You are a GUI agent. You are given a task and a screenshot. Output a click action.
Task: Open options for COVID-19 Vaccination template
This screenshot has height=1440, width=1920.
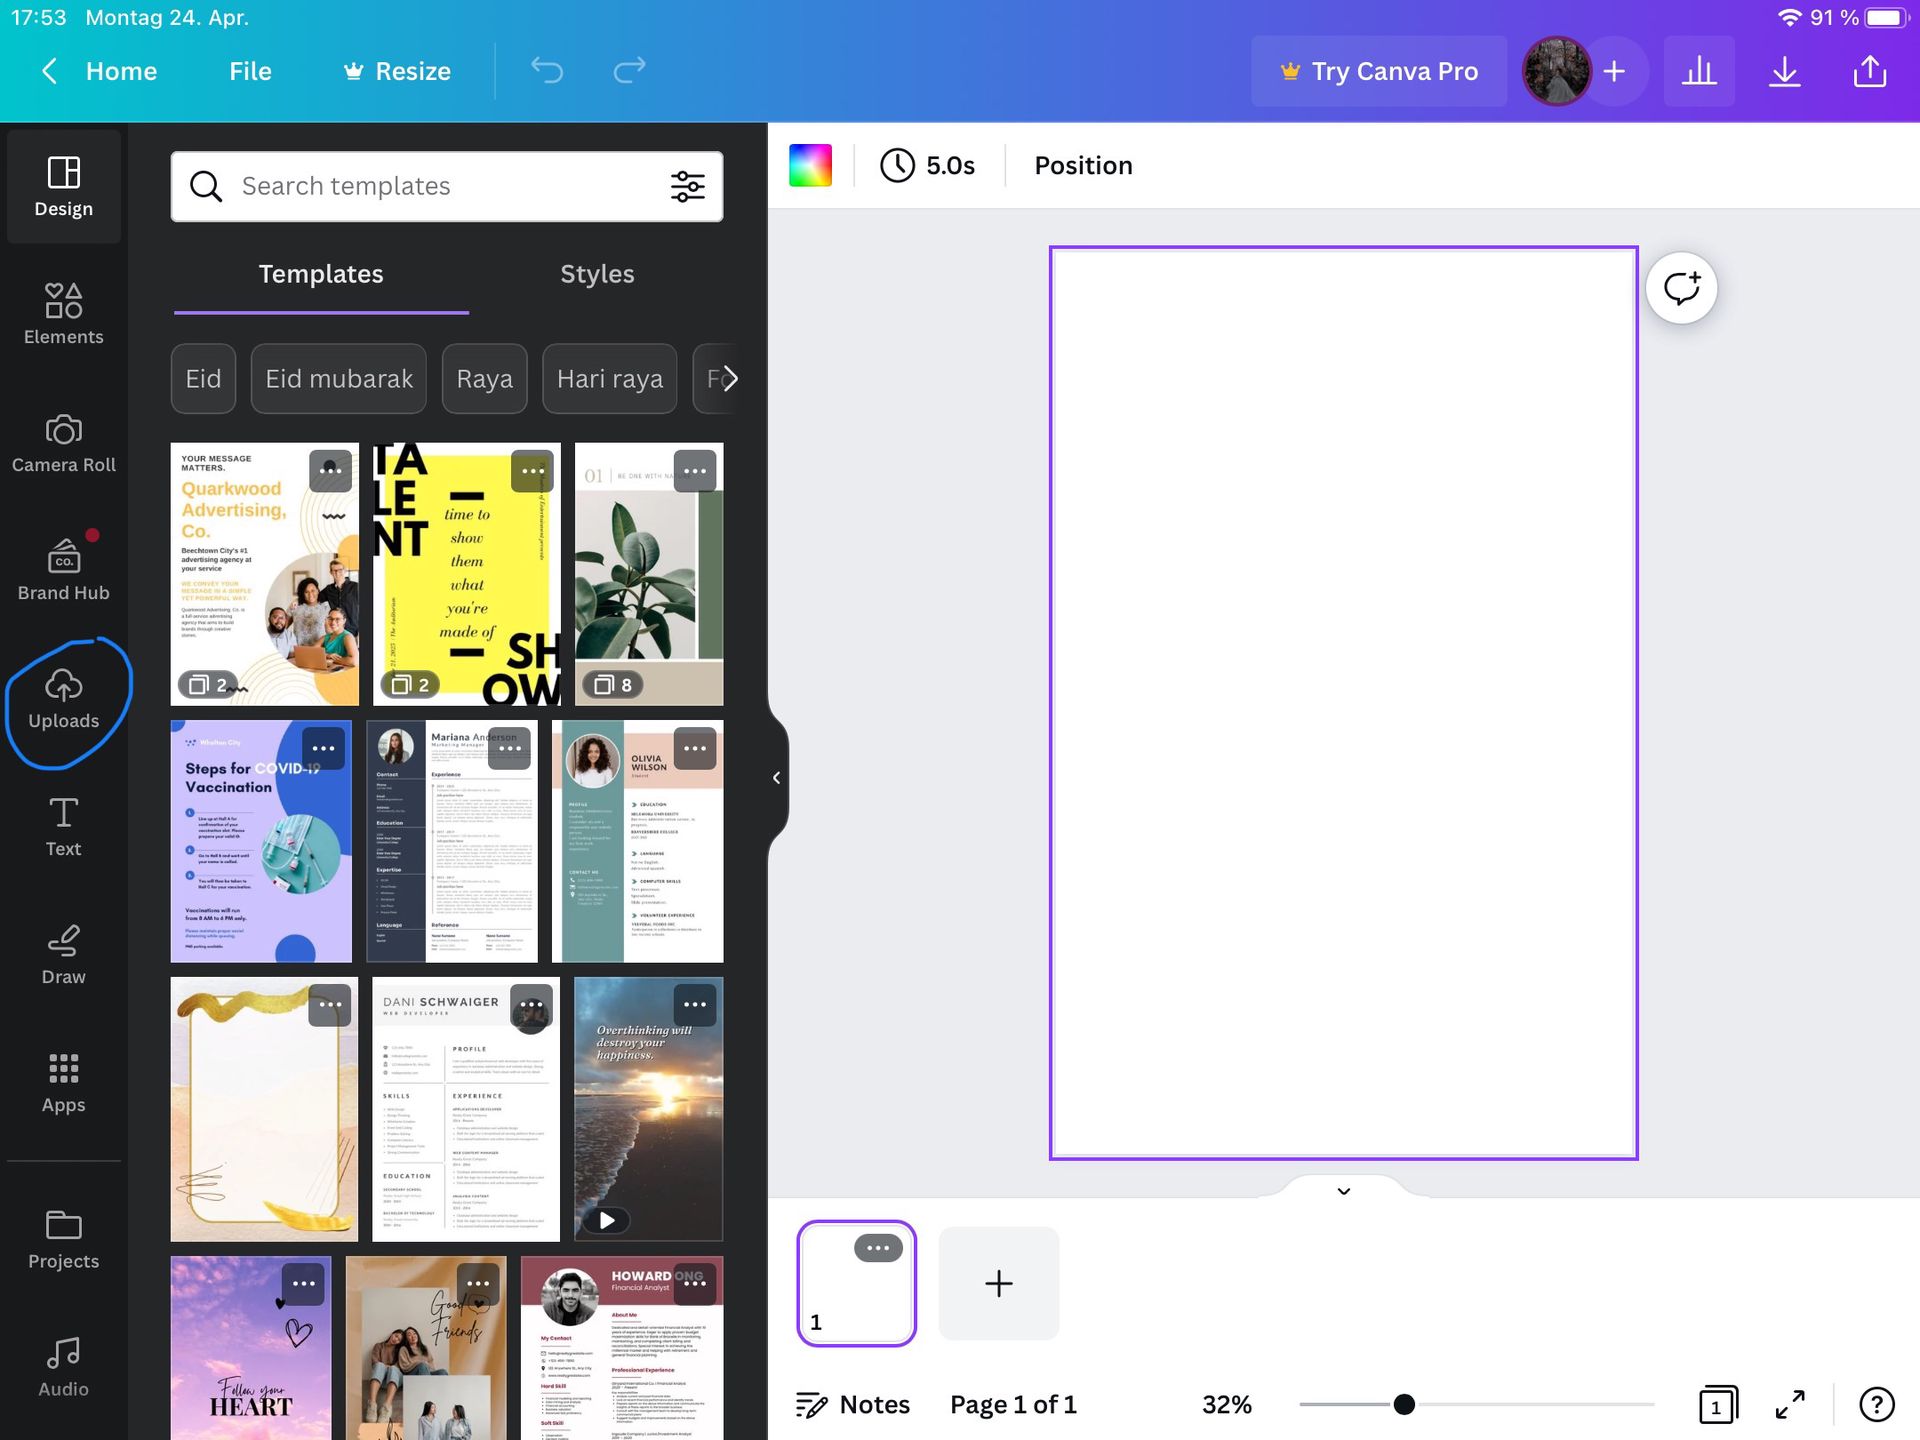pos(323,748)
